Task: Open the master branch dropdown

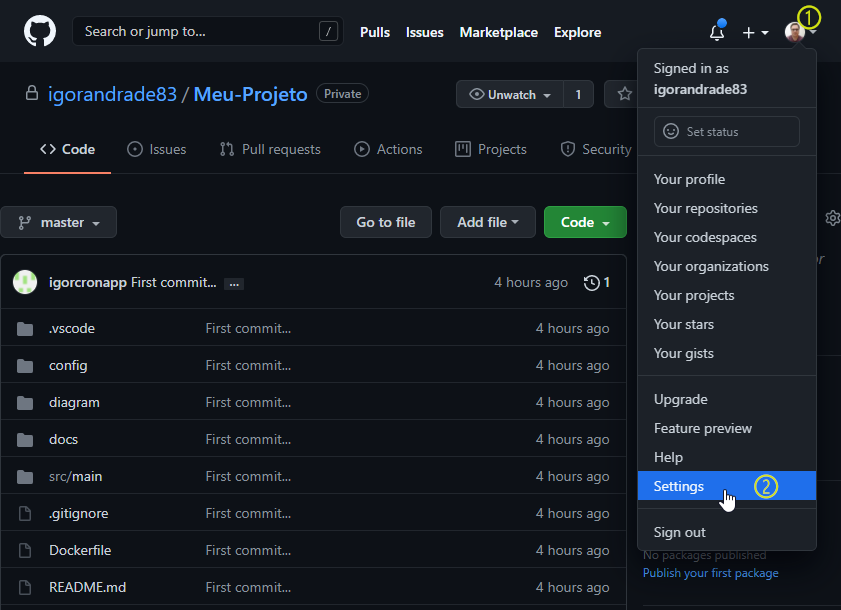Action: 58,222
